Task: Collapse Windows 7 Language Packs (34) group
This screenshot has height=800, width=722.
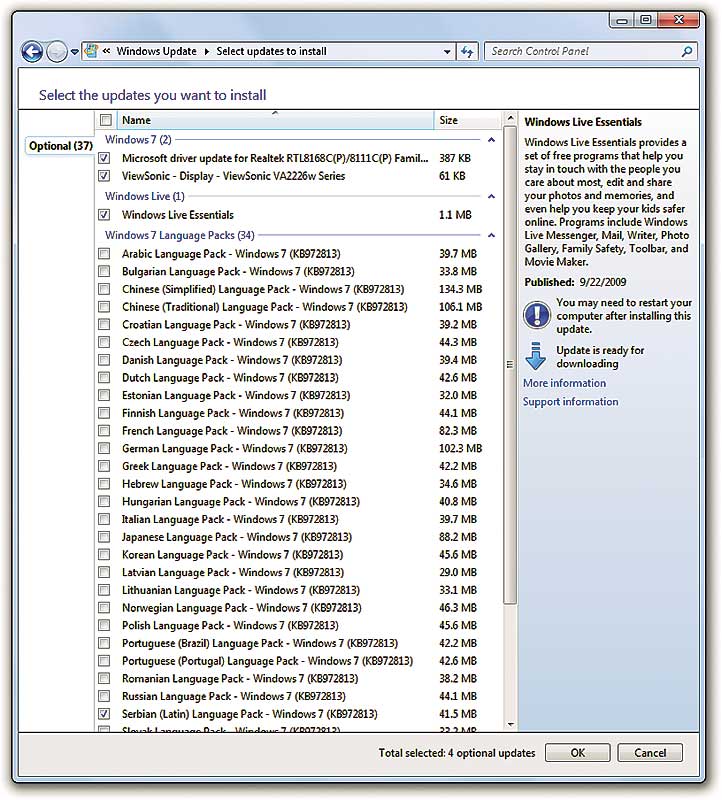Action: coord(491,235)
